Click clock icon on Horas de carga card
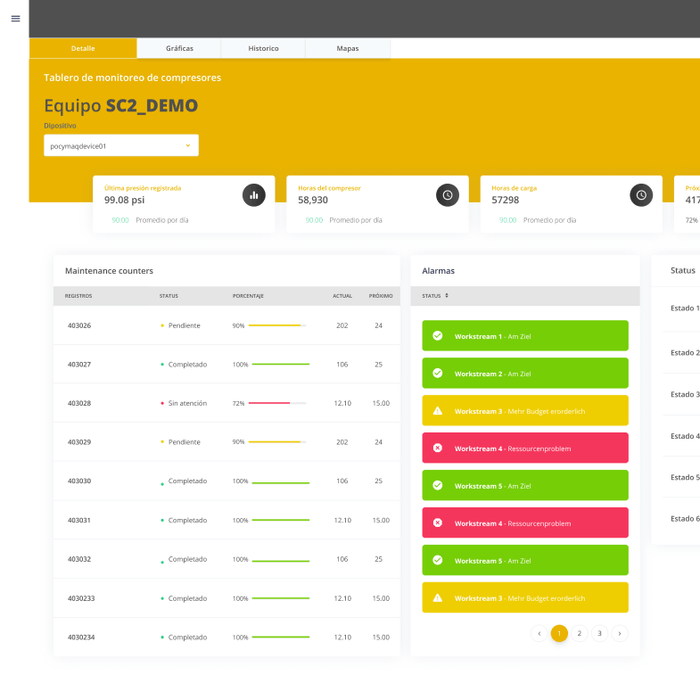 tap(641, 195)
